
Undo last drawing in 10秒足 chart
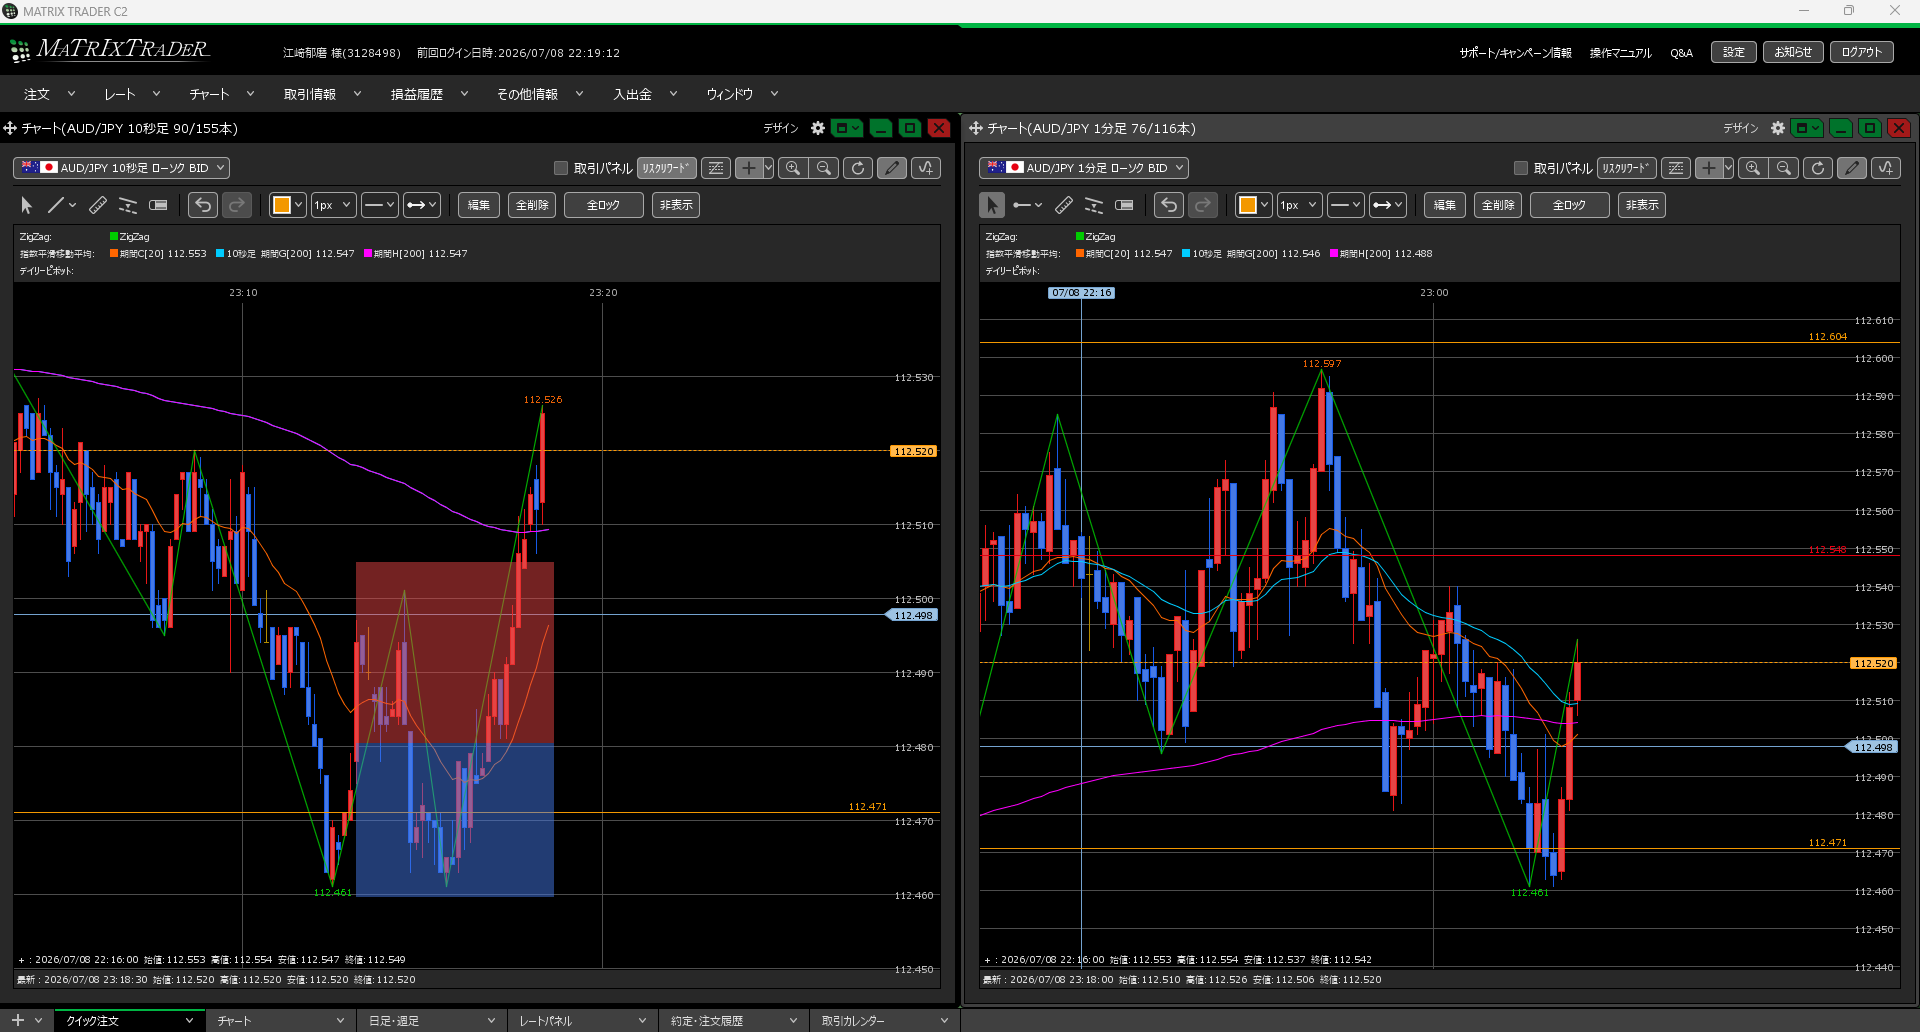click(x=203, y=205)
